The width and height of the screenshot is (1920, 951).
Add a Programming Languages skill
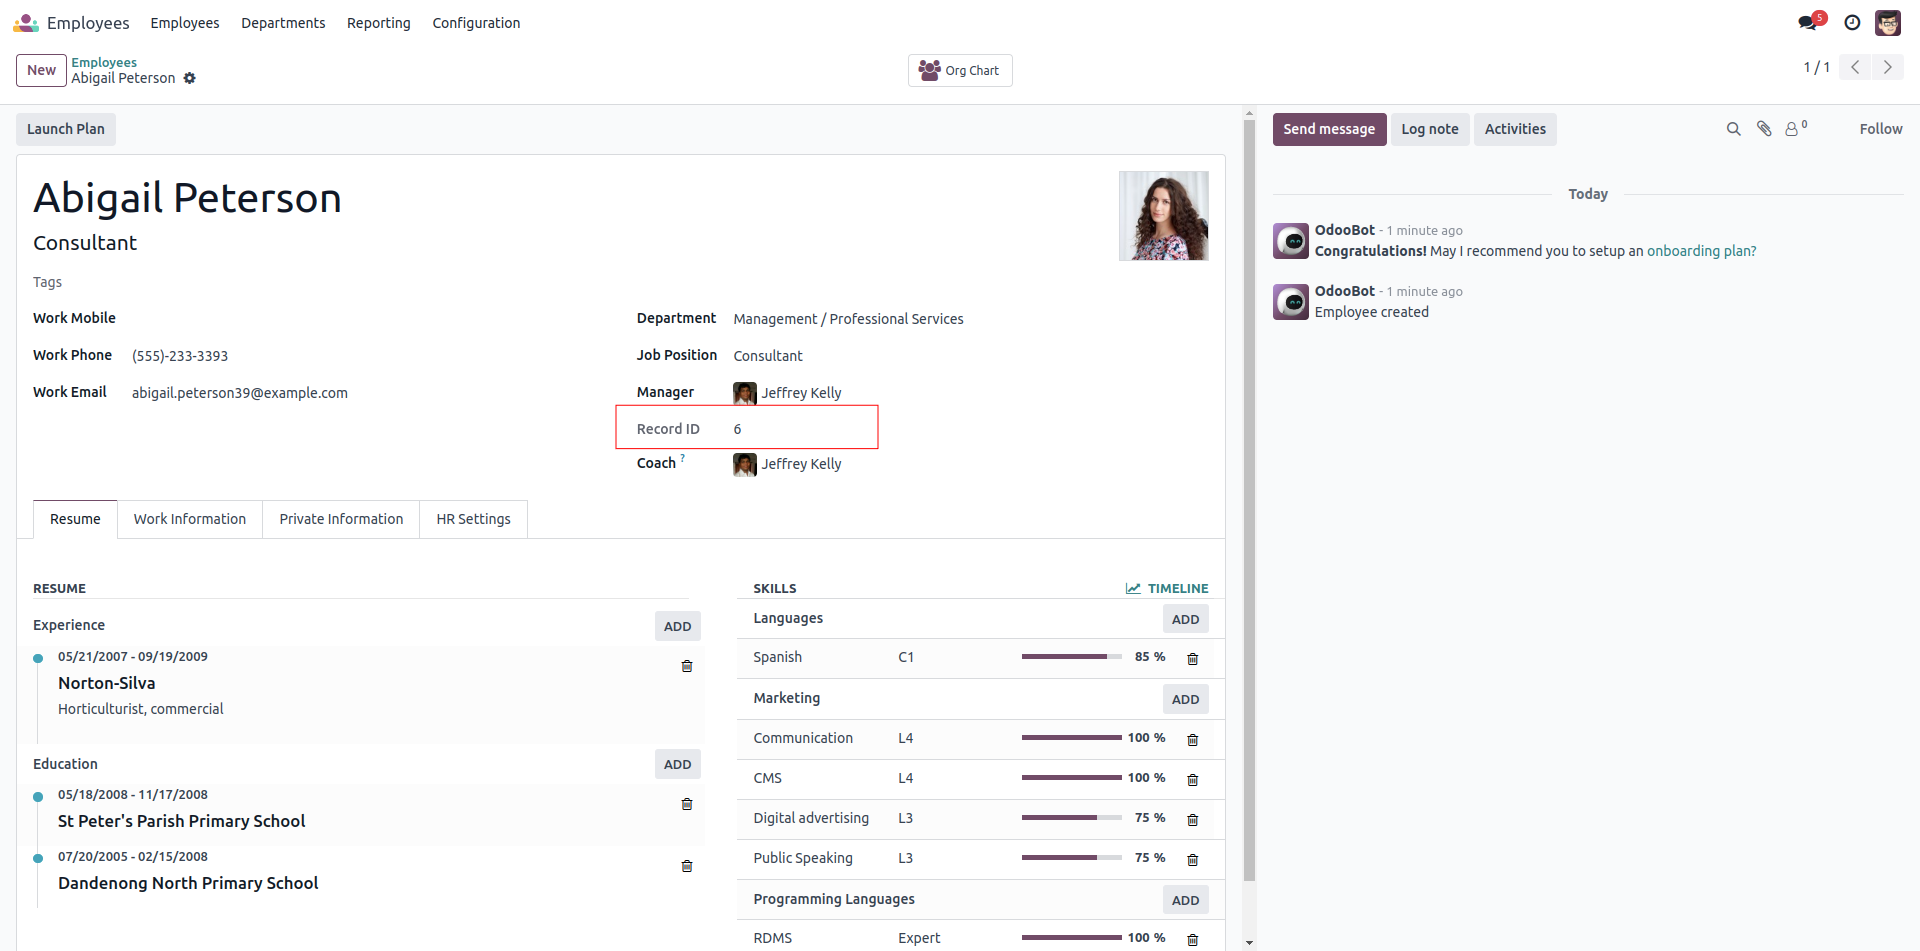point(1185,900)
